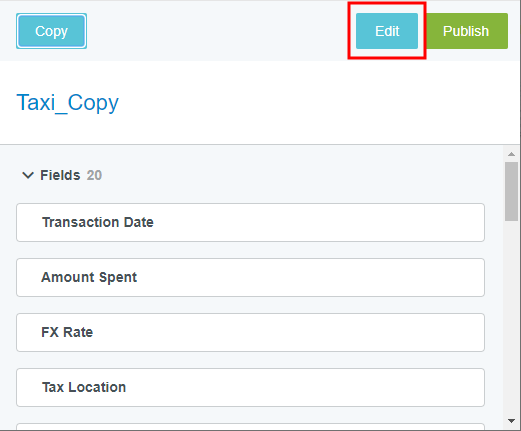521x431 pixels.
Task: Publish the Taxi_Copy expense type
Action: [466, 31]
